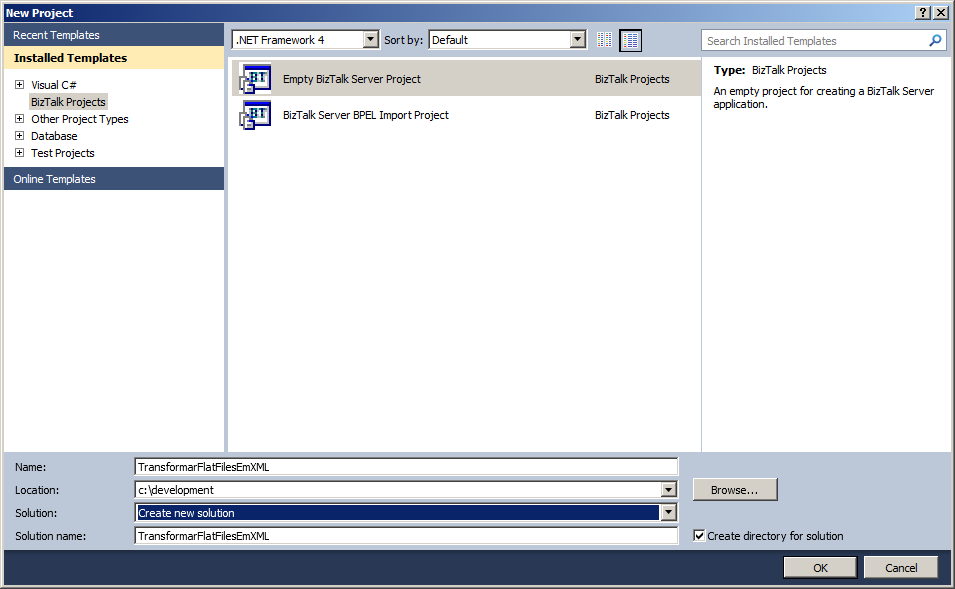Click BizTalk Projects category of BPEL row
Image resolution: width=955 pixels, height=589 pixels.
tap(632, 115)
